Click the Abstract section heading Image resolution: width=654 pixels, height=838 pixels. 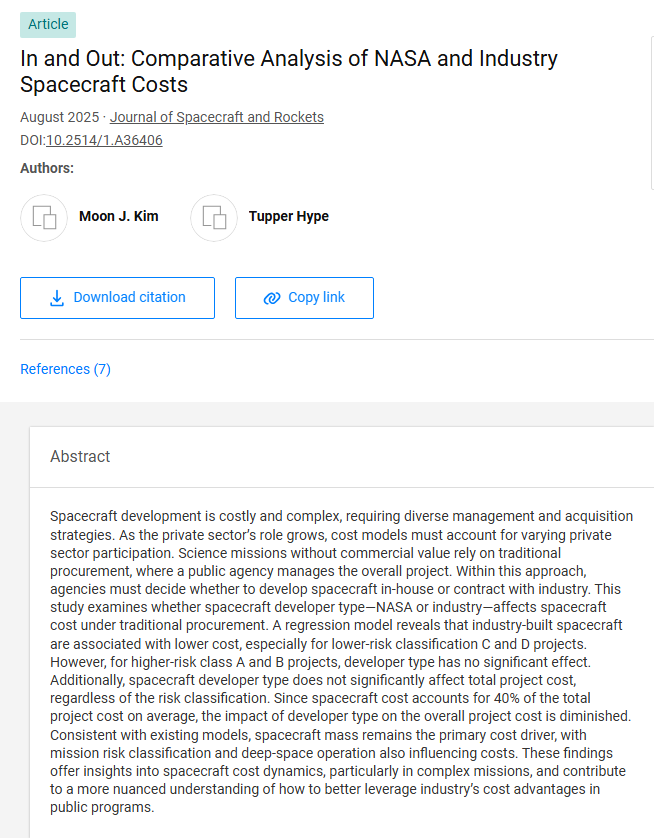point(80,456)
